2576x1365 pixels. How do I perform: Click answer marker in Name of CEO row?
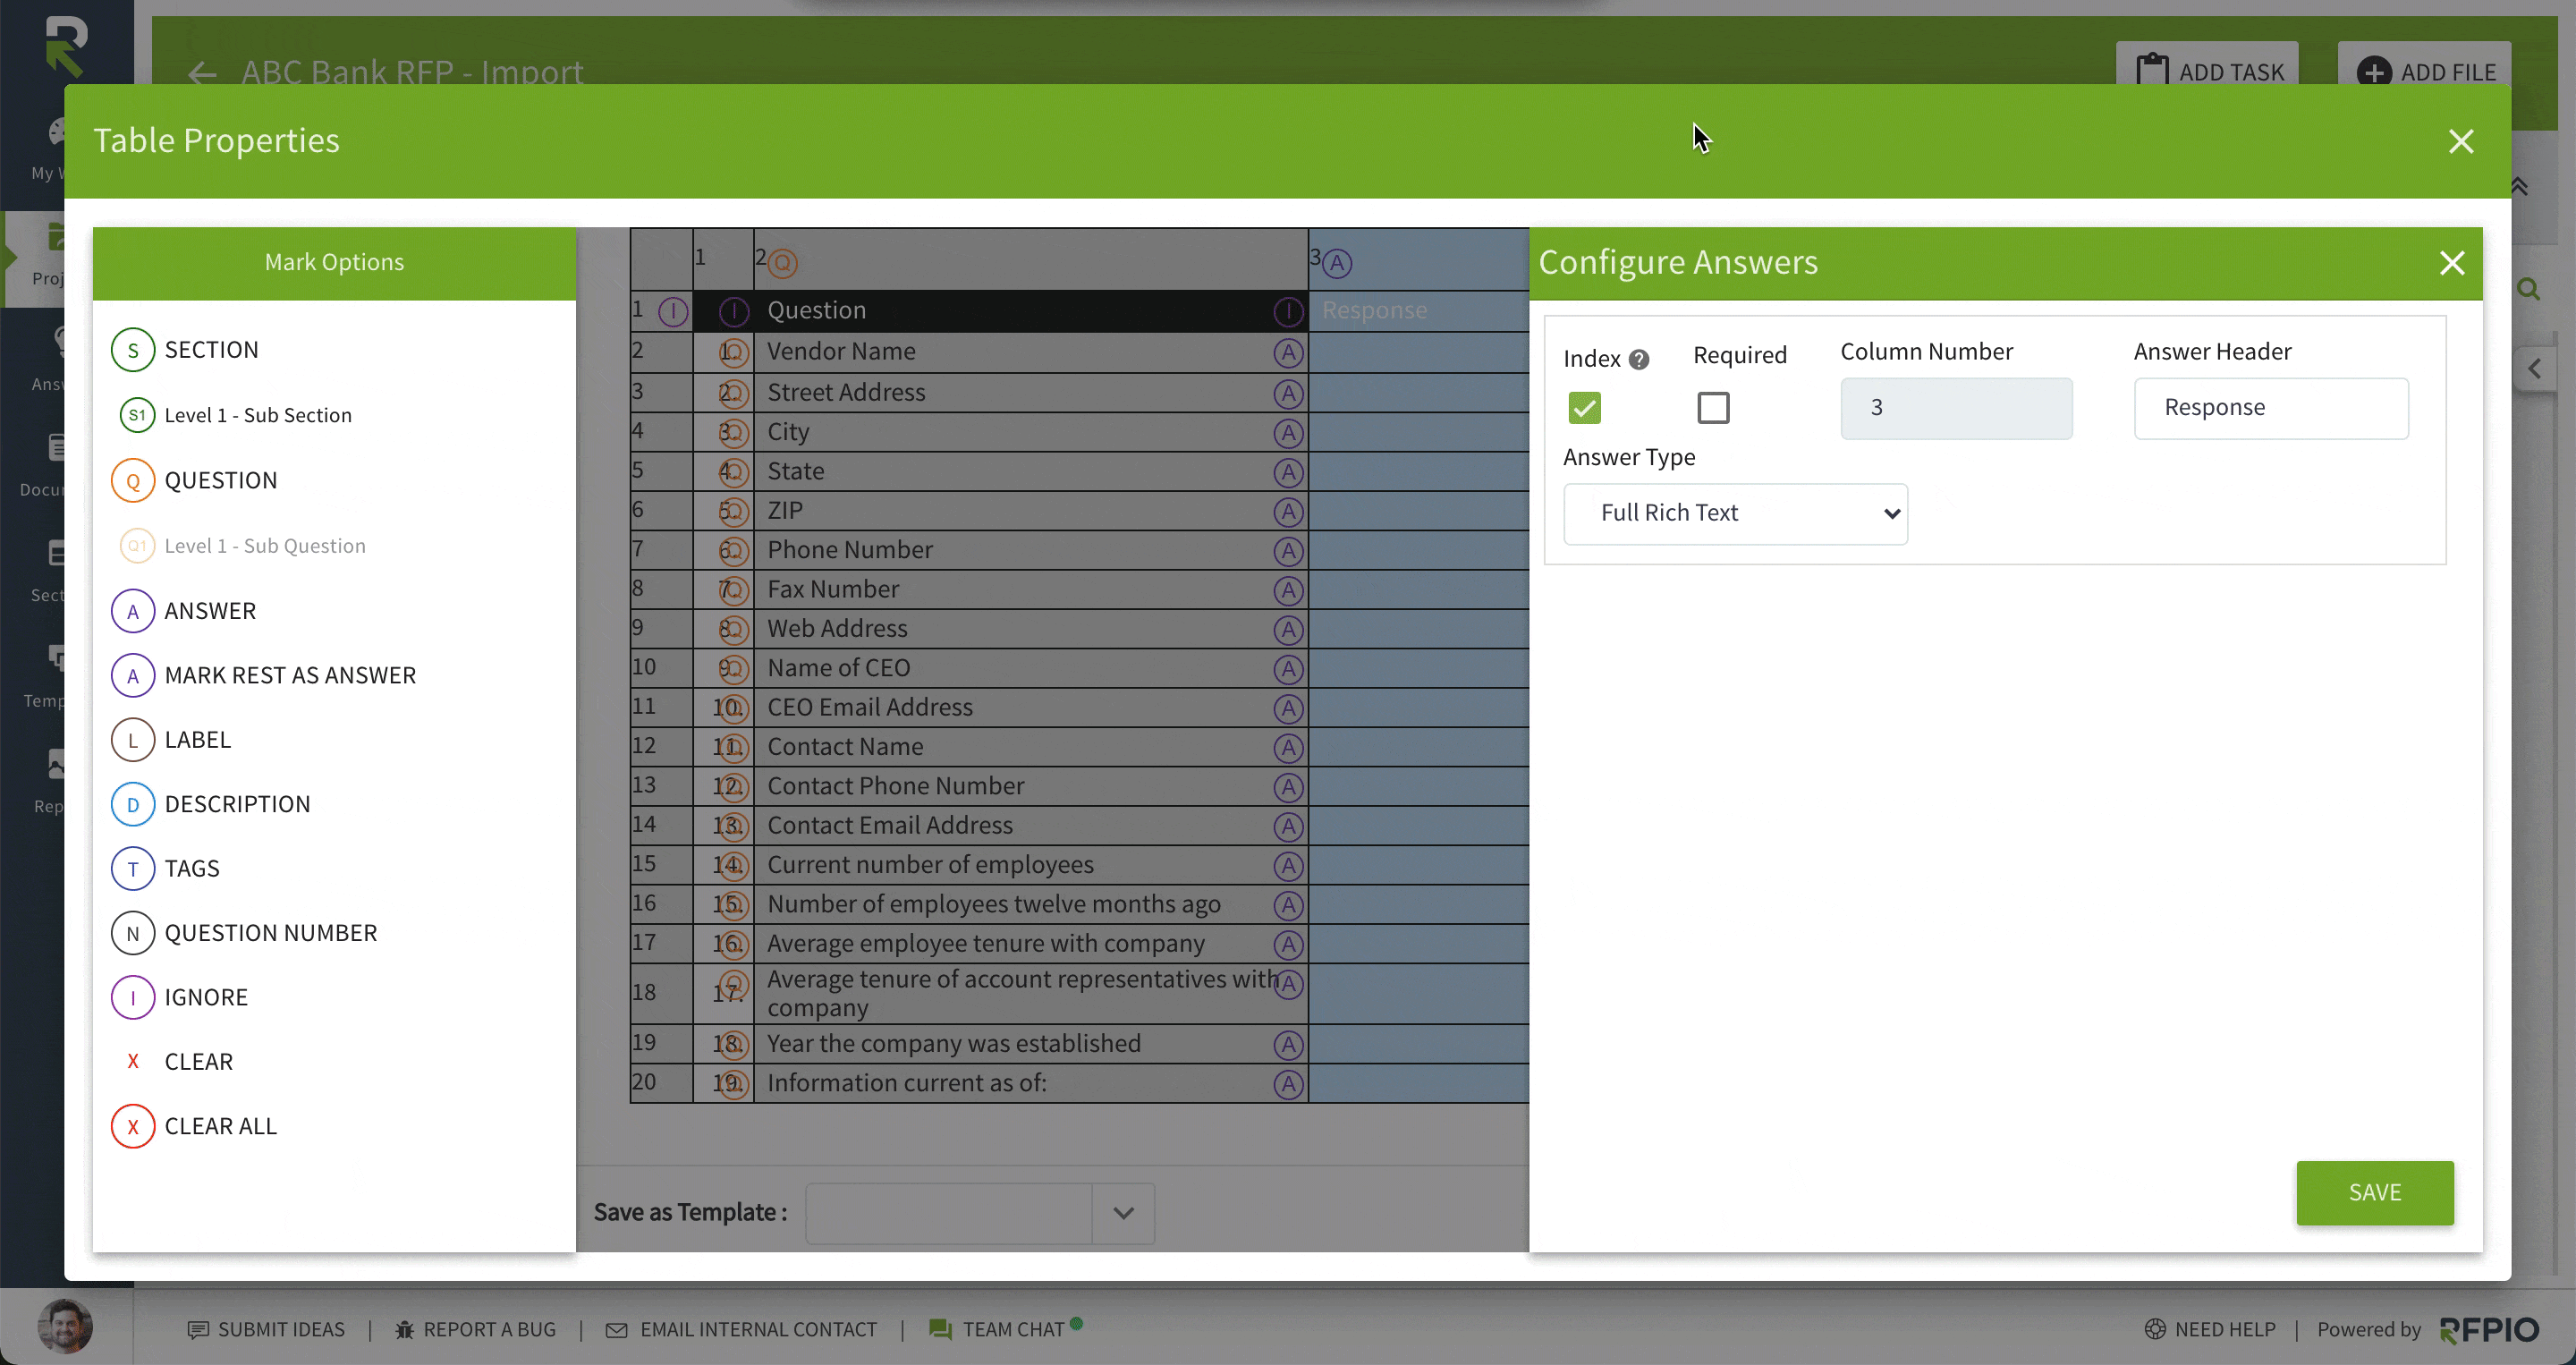click(x=1288, y=669)
